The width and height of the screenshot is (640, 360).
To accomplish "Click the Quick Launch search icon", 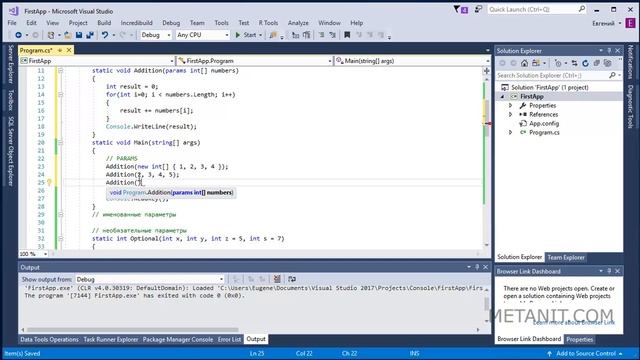I will (582, 9).
